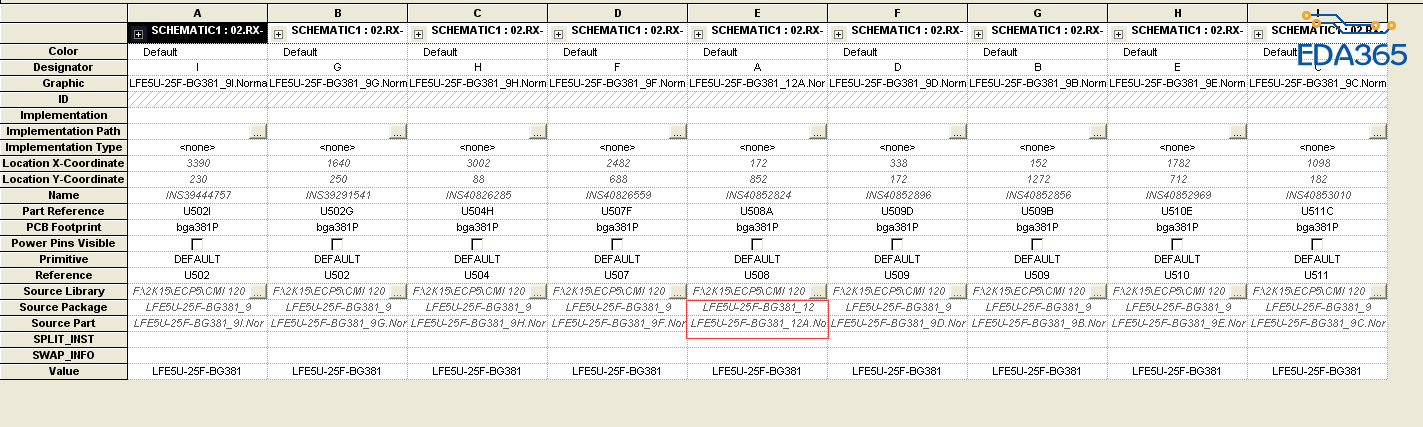Screen dimensions: 1423x427
Task: Expand the SCHEMATIC1 plus icon in column A
Action: pos(138,32)
